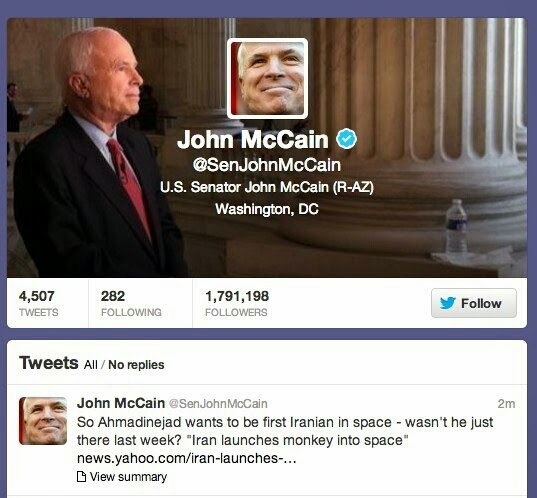Open the 282 Following list
537x498 pixels.
(131, 303)
